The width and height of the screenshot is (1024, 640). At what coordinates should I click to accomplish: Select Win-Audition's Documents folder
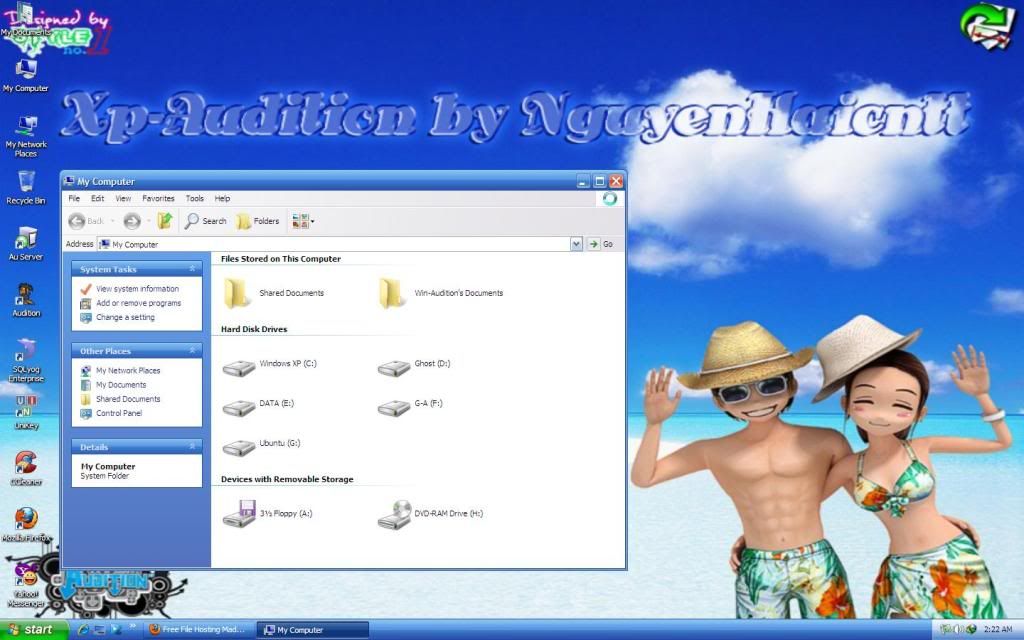[440, 293]
